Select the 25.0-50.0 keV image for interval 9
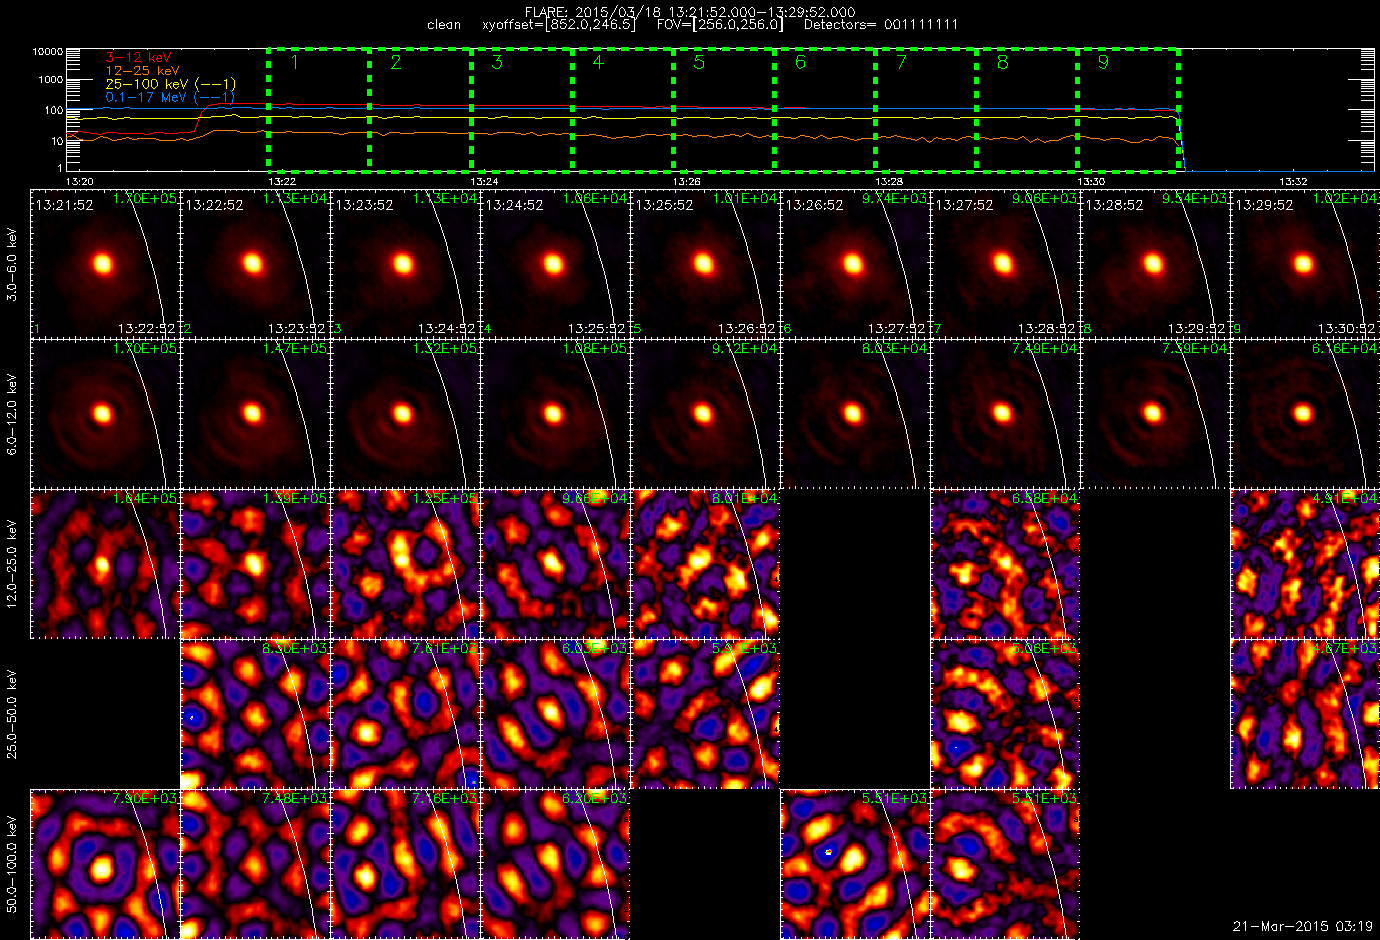1380x940 pixels. pyautogui.click(x=1305, y=714)
